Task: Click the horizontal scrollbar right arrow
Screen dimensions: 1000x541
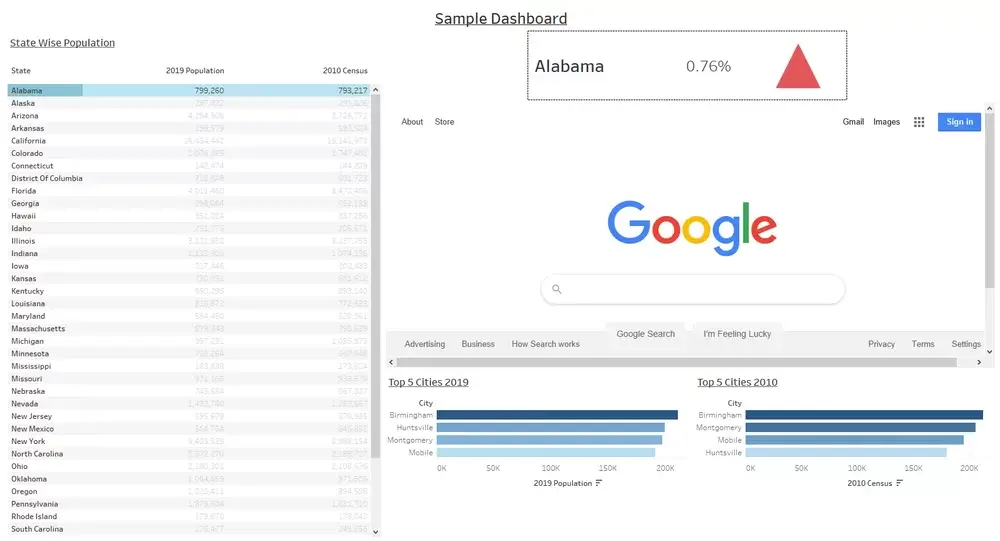Action: click(979, 362)
